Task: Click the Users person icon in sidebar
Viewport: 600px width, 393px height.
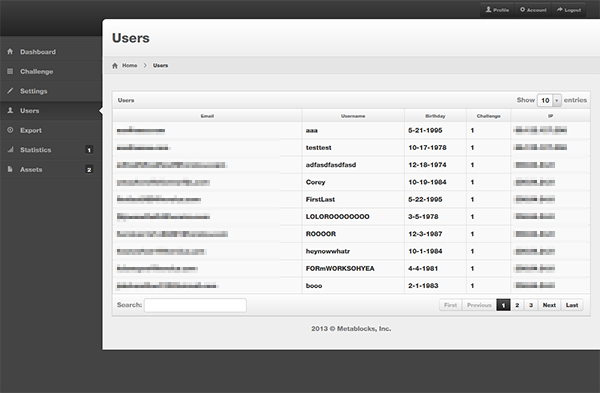Action: (x=10, y=110)
